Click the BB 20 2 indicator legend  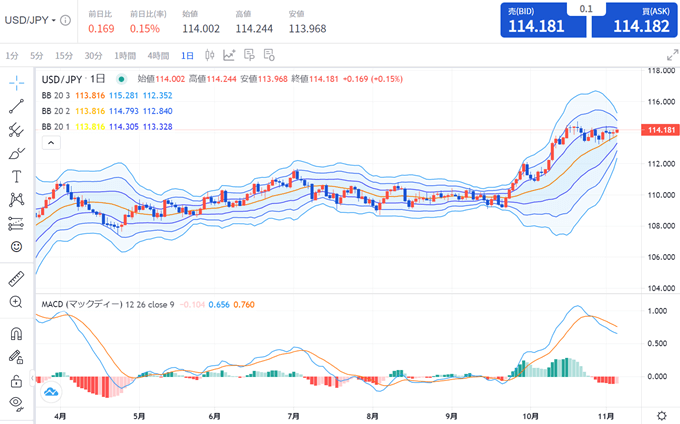tap(56, 111)
